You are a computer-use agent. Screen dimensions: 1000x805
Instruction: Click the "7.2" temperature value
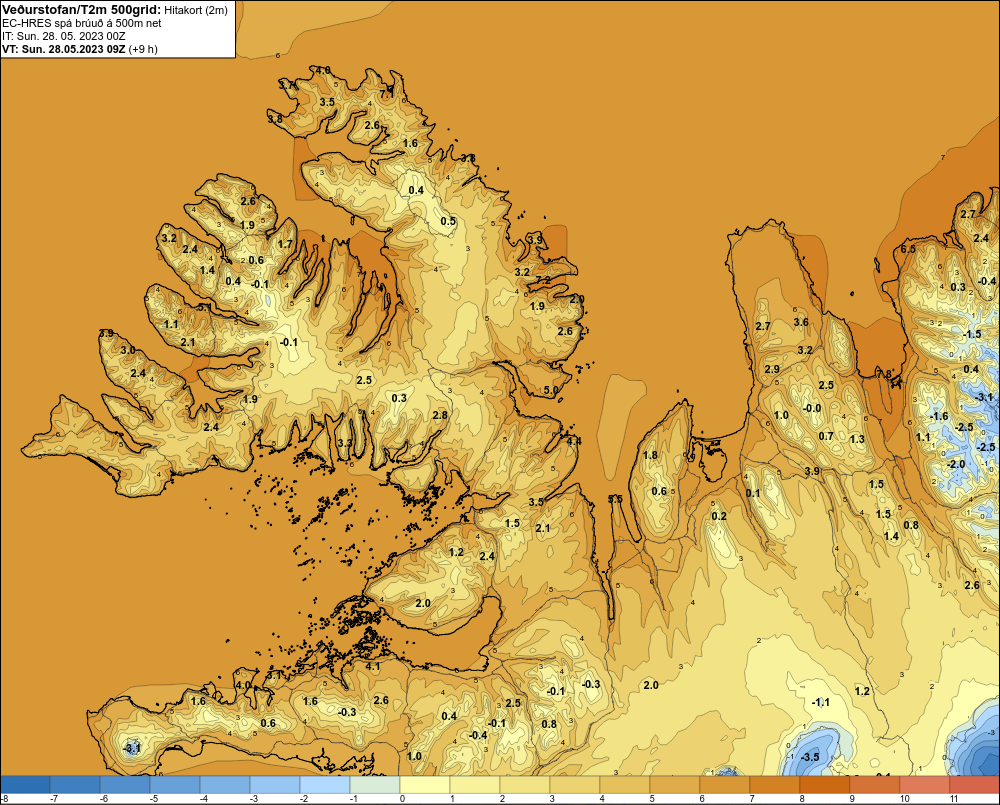click(x=543, y=280)
